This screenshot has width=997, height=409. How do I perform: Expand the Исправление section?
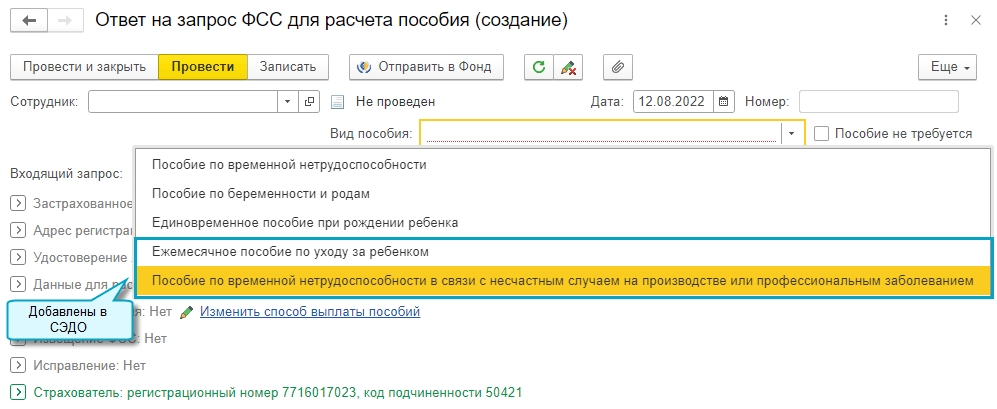tap(17, 366)
